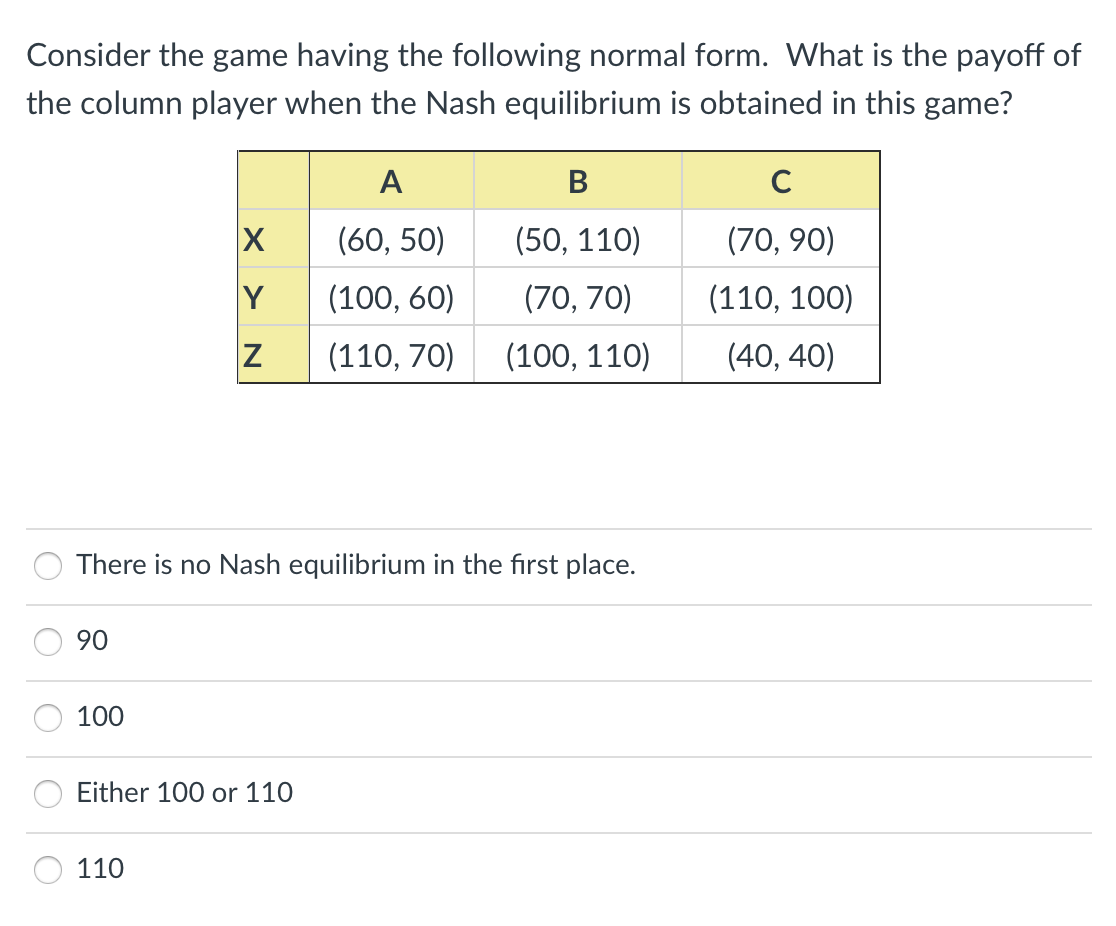This screenshot has width=1116, height=926.
Task: Click the column header cell labeled A
Action: pos(391,181)
